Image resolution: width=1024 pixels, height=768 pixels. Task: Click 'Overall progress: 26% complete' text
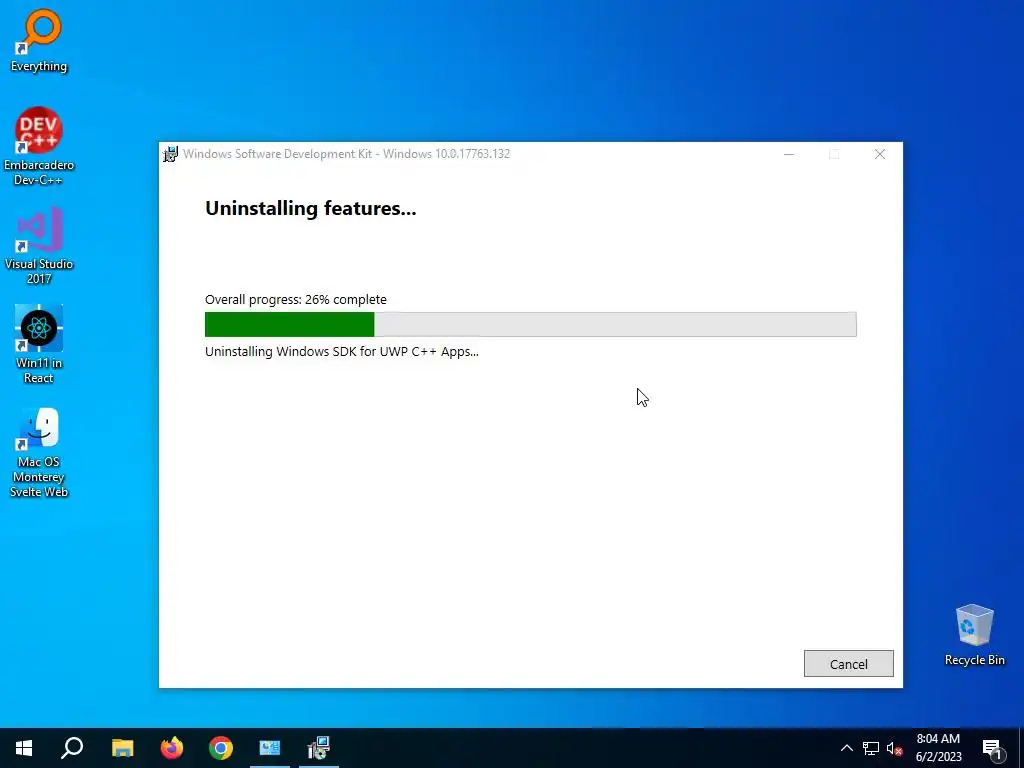(296, 299)
